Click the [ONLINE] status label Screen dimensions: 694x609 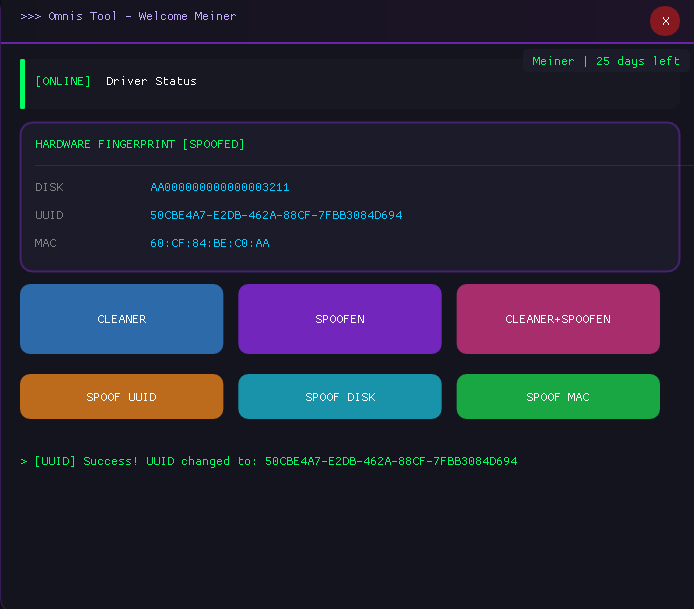[x=63, y=81]
